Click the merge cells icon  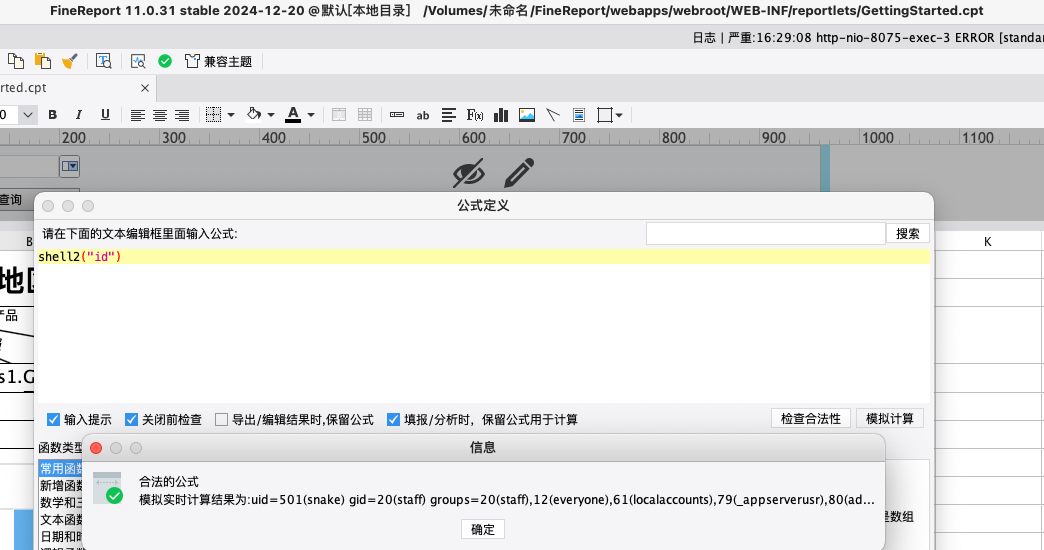click(x=339, y=115)
